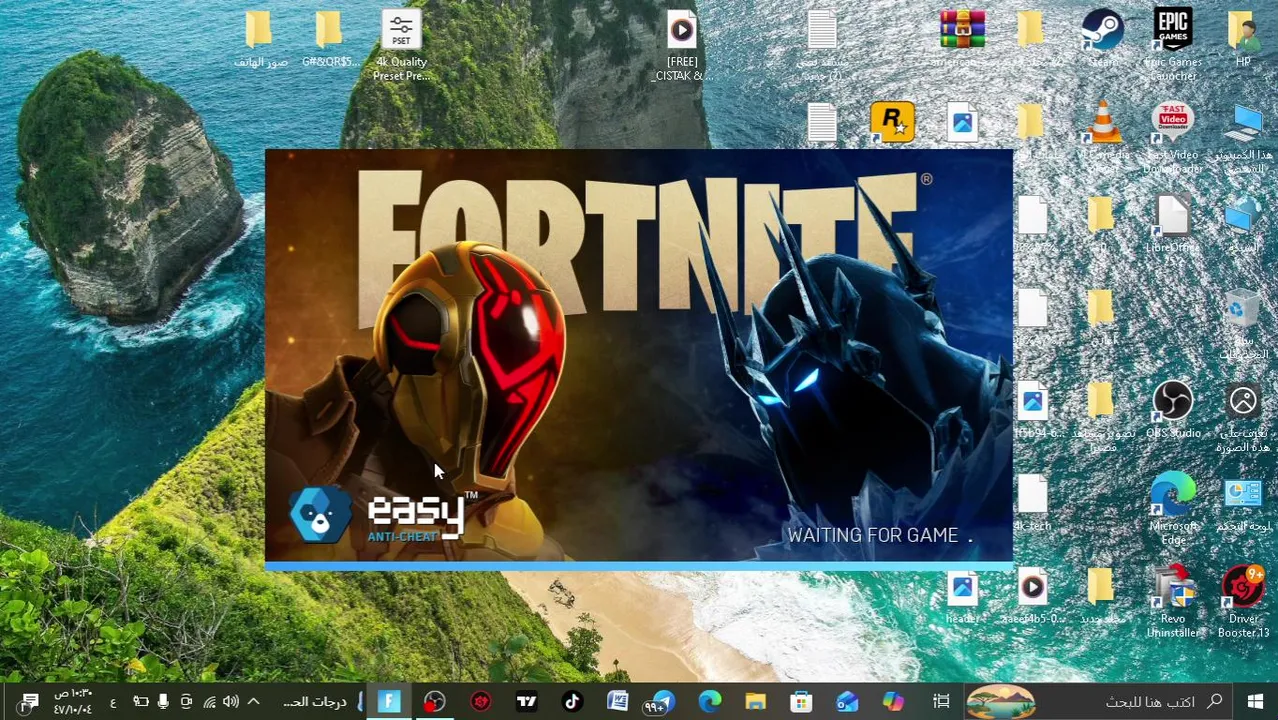Open the Network desktop icon
Screen dimensions: 1278x720
pos(1243,222)
